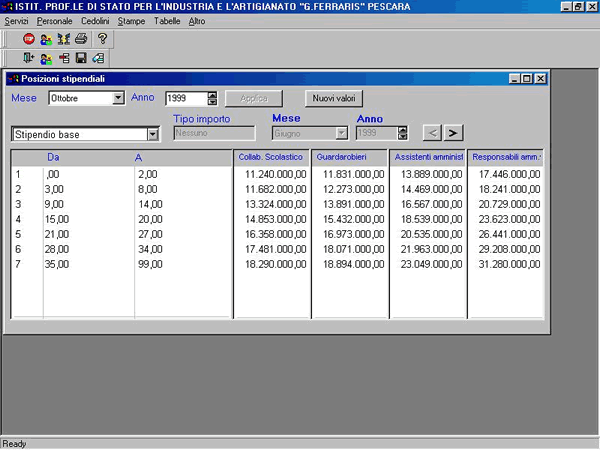Viewport: 600px width, 450px height.
Task: Maximize the Posizioni stipendiali window
Action: coord(527,79)
